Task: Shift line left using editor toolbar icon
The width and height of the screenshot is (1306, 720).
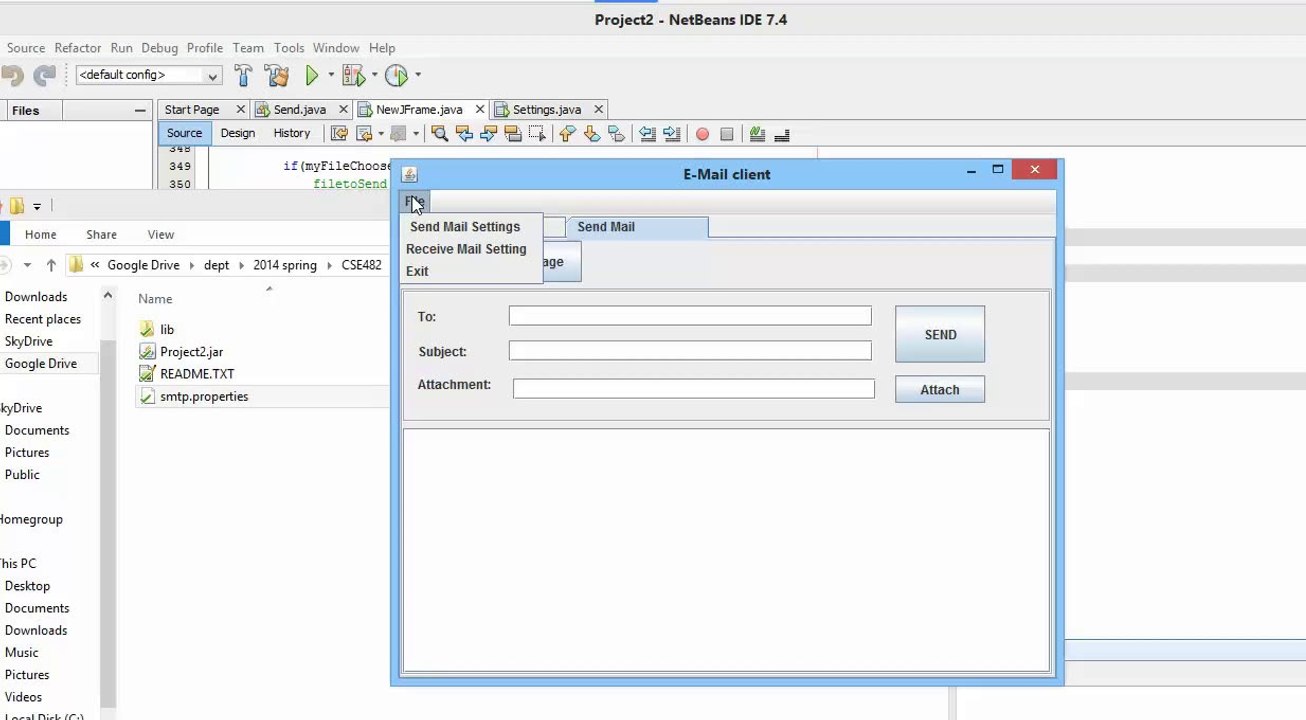Action: point(647,134)
